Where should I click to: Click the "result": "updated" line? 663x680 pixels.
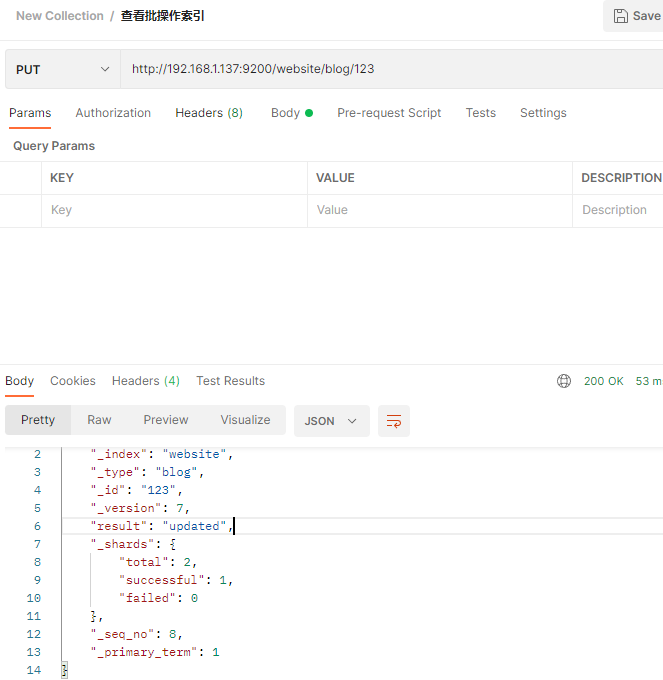162,526
